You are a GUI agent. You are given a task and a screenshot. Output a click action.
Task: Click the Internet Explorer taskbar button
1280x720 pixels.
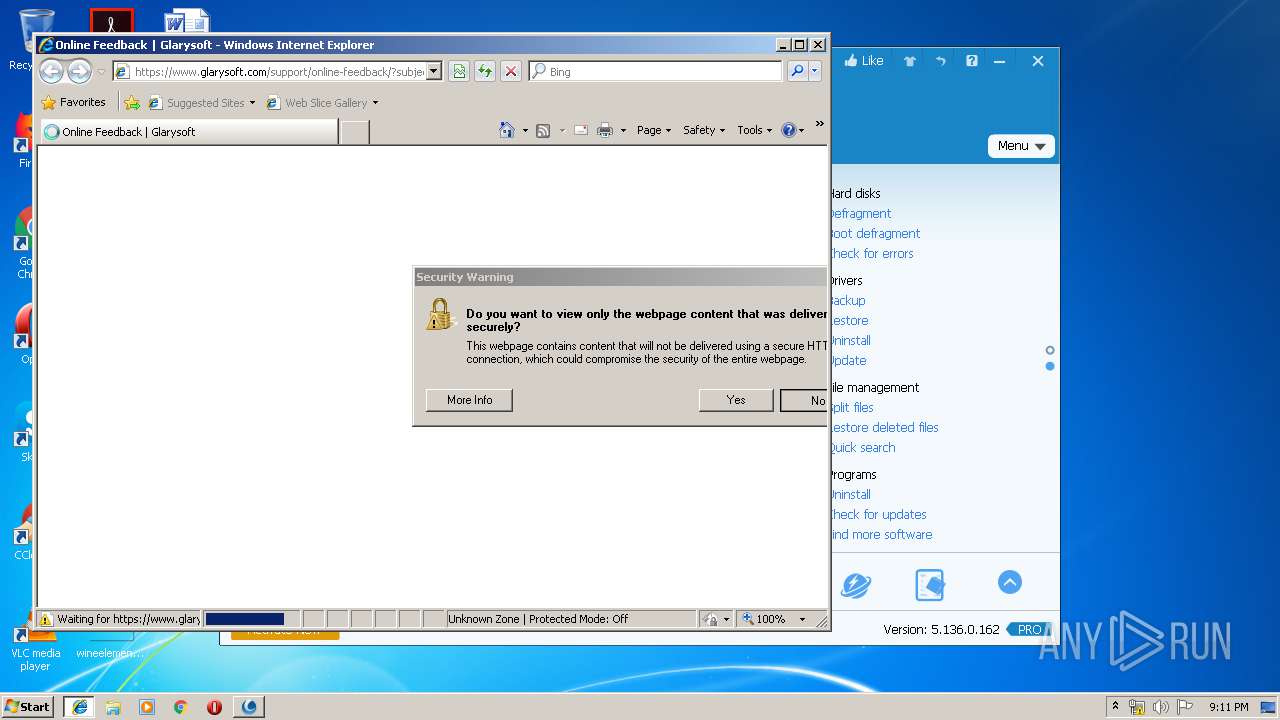tap(80, 706)
